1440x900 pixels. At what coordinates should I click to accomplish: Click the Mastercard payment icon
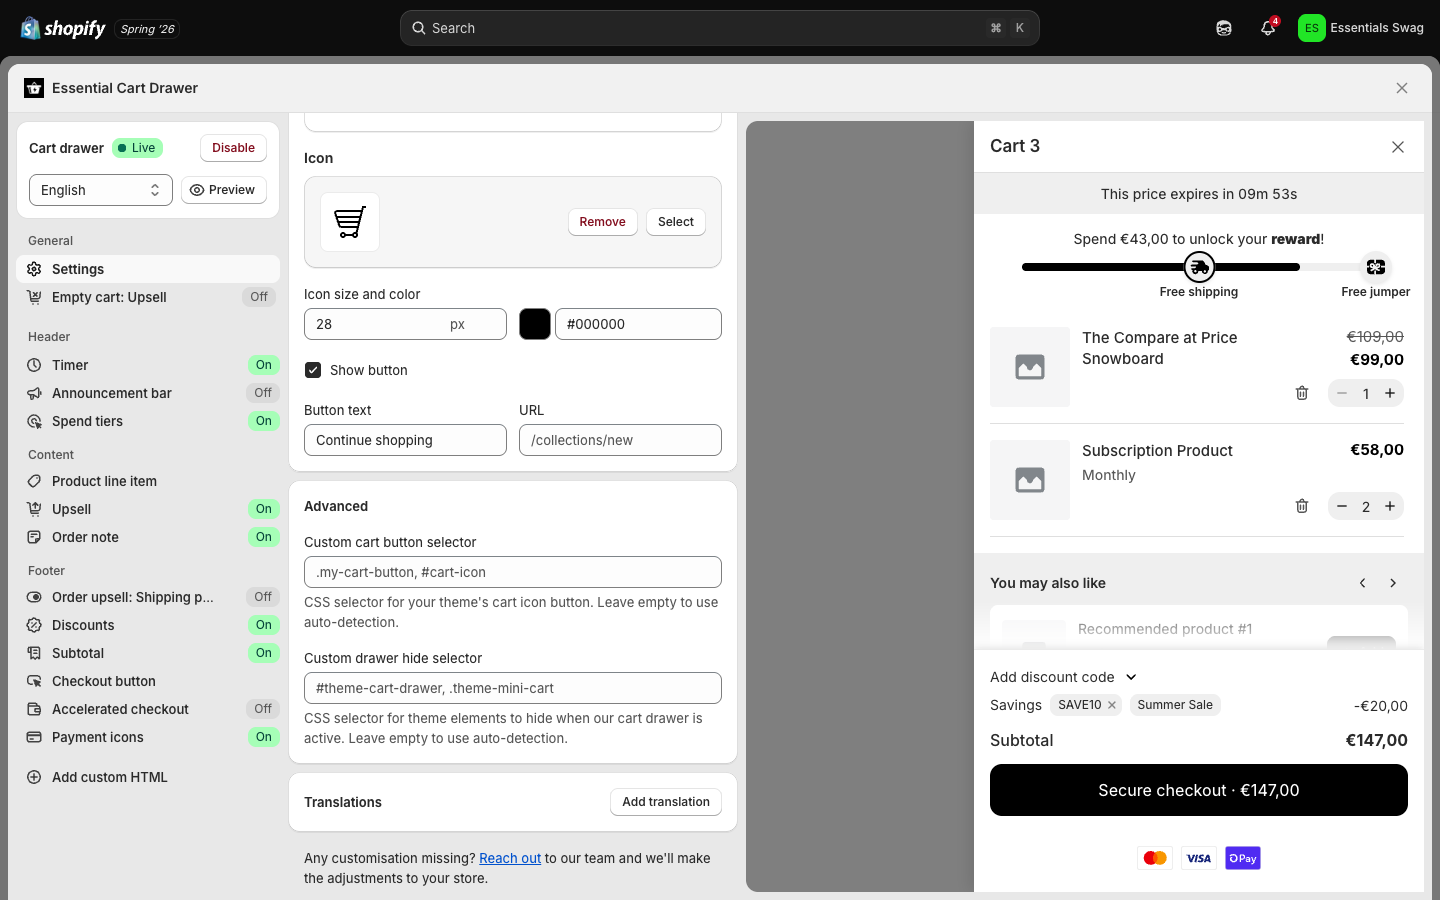coord(1155,858)
